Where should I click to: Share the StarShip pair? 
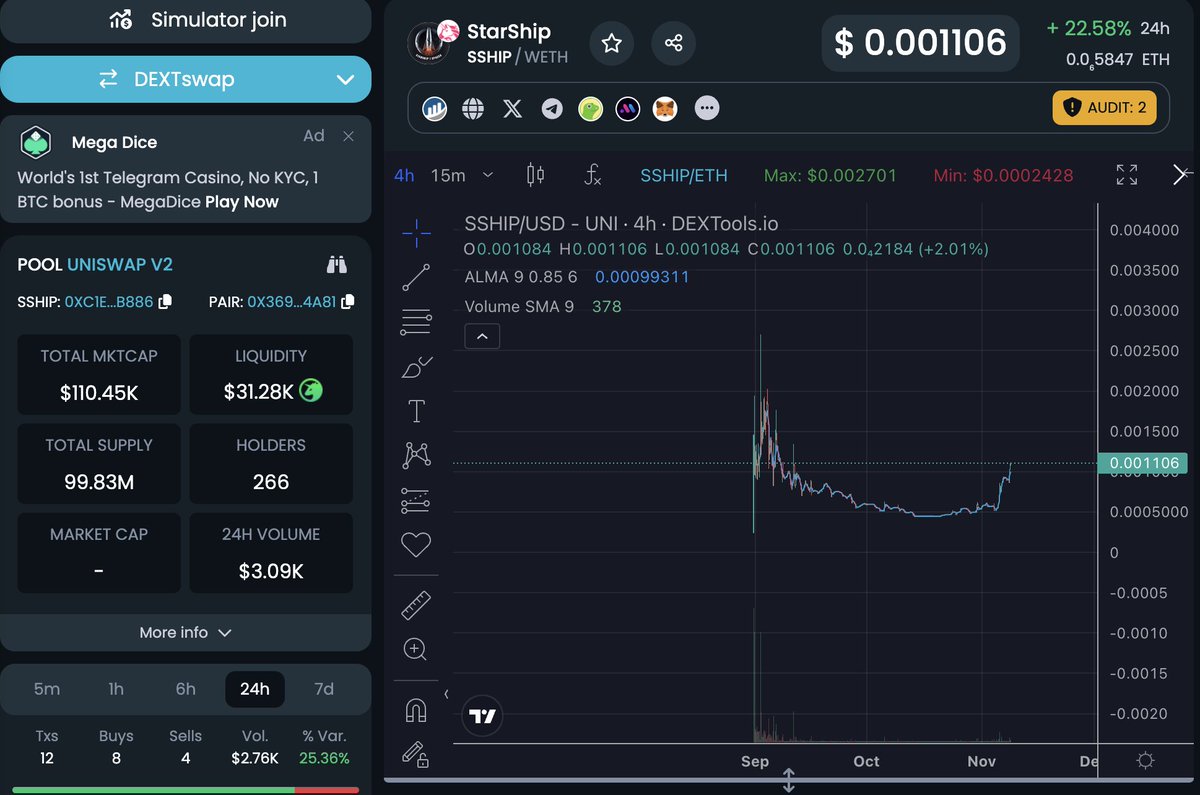click(x=673, y=43)
